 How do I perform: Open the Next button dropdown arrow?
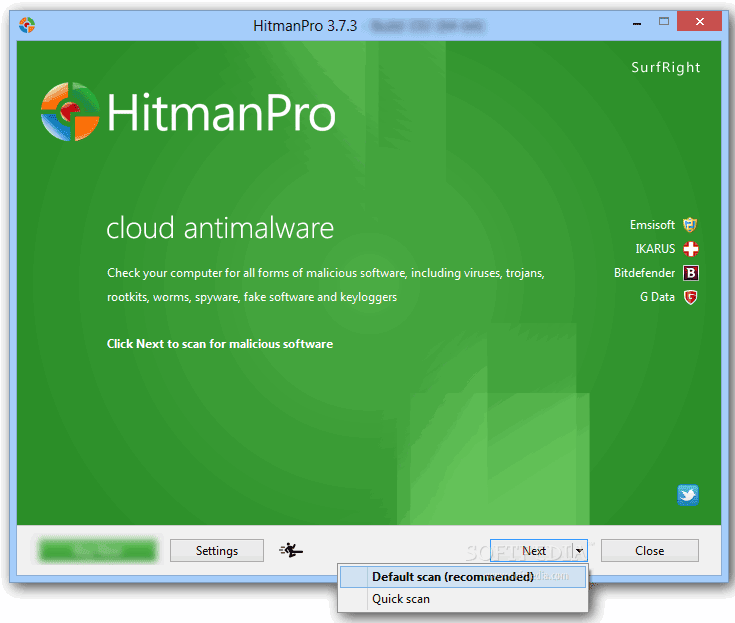click(580, 551)
